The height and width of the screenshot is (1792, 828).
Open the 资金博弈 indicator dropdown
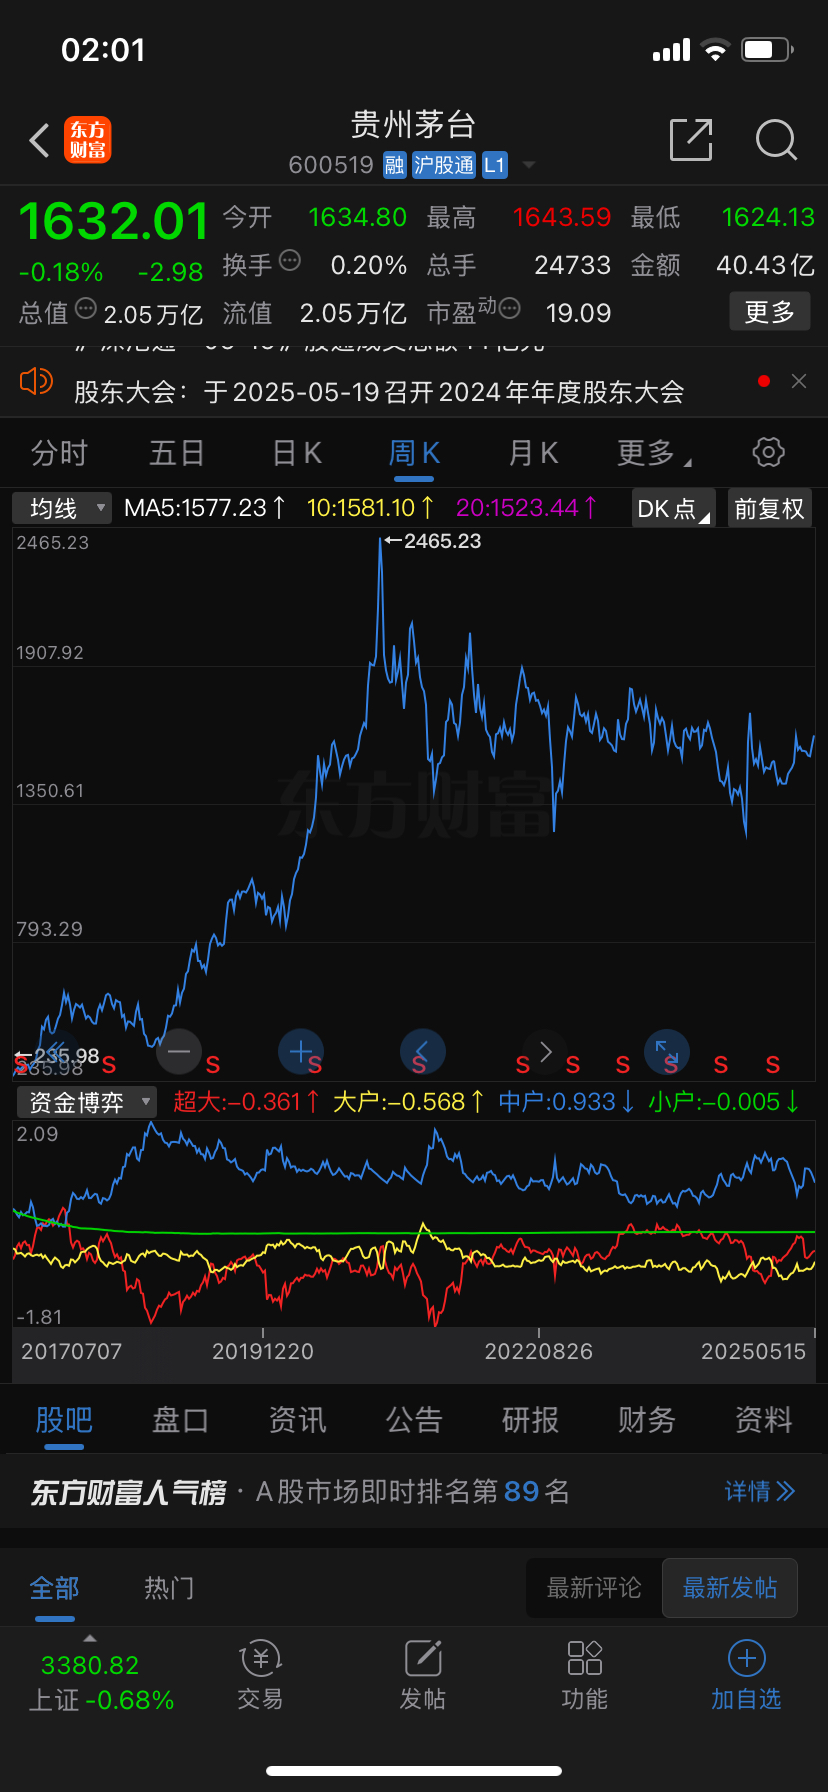(x=87, y=1102)
